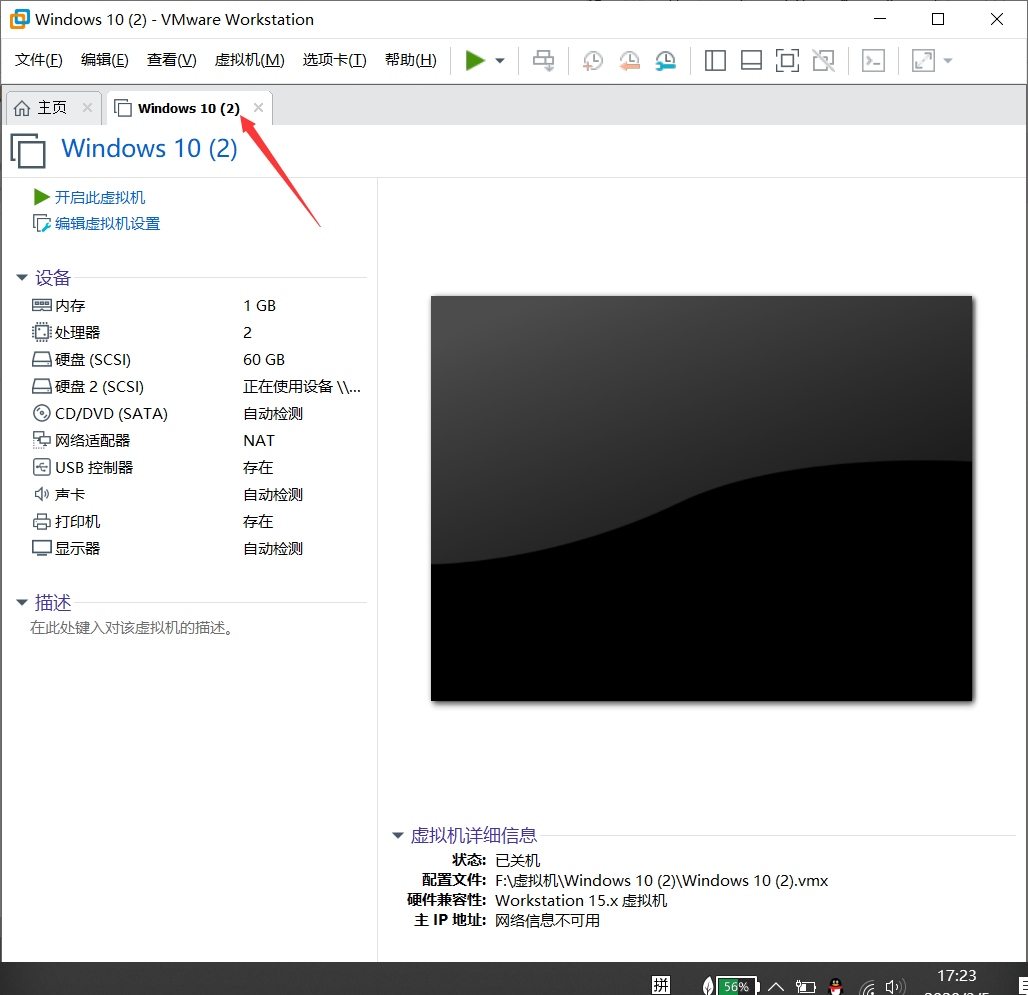Open the snapshot manager toolbar icon

point(665,60)
